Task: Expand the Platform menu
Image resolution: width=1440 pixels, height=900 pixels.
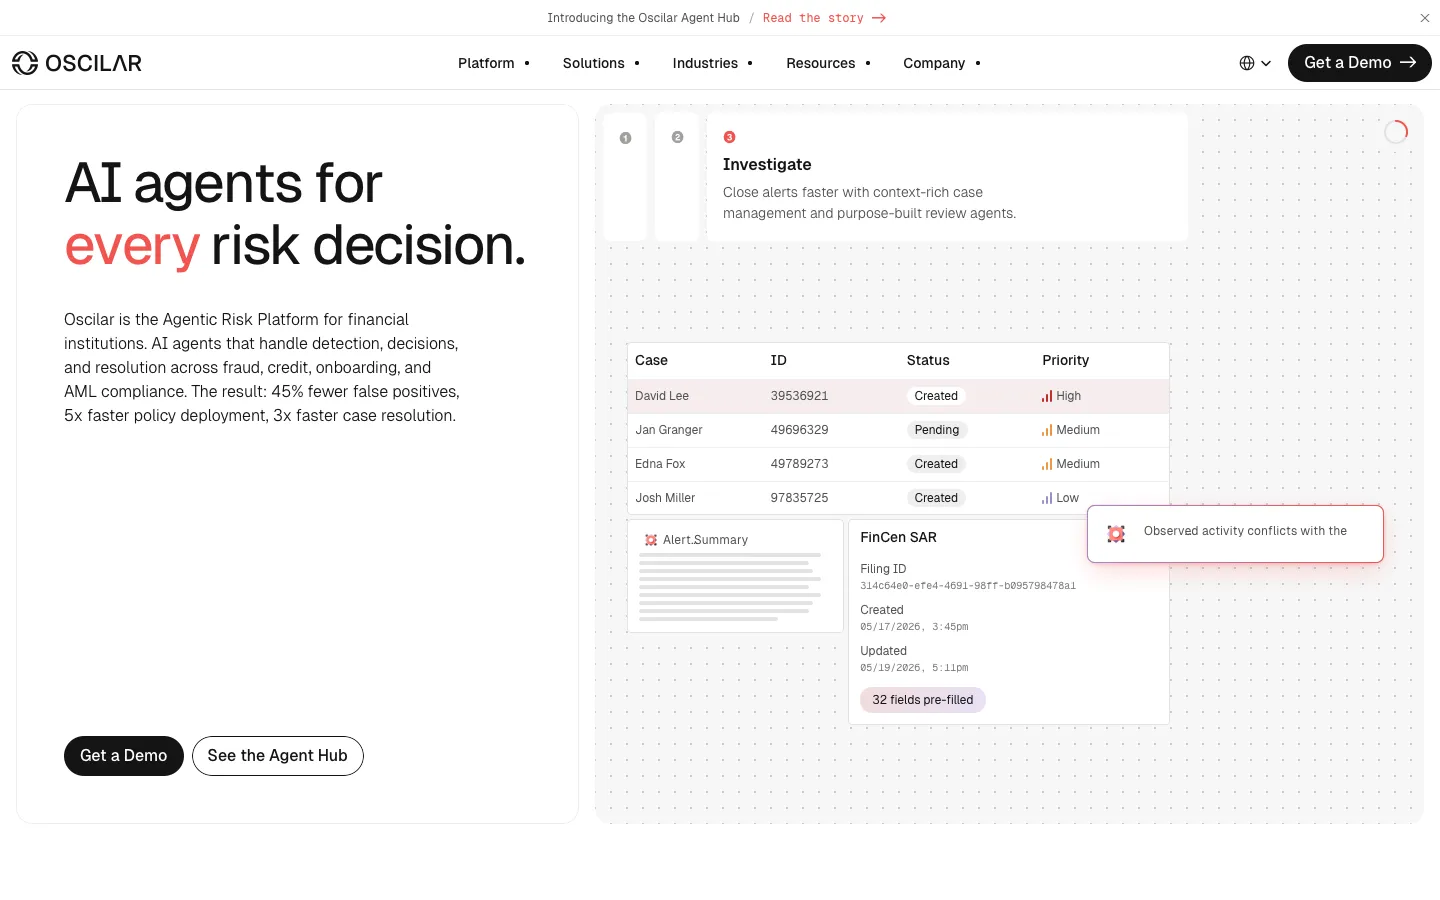Action: (494, 63)
